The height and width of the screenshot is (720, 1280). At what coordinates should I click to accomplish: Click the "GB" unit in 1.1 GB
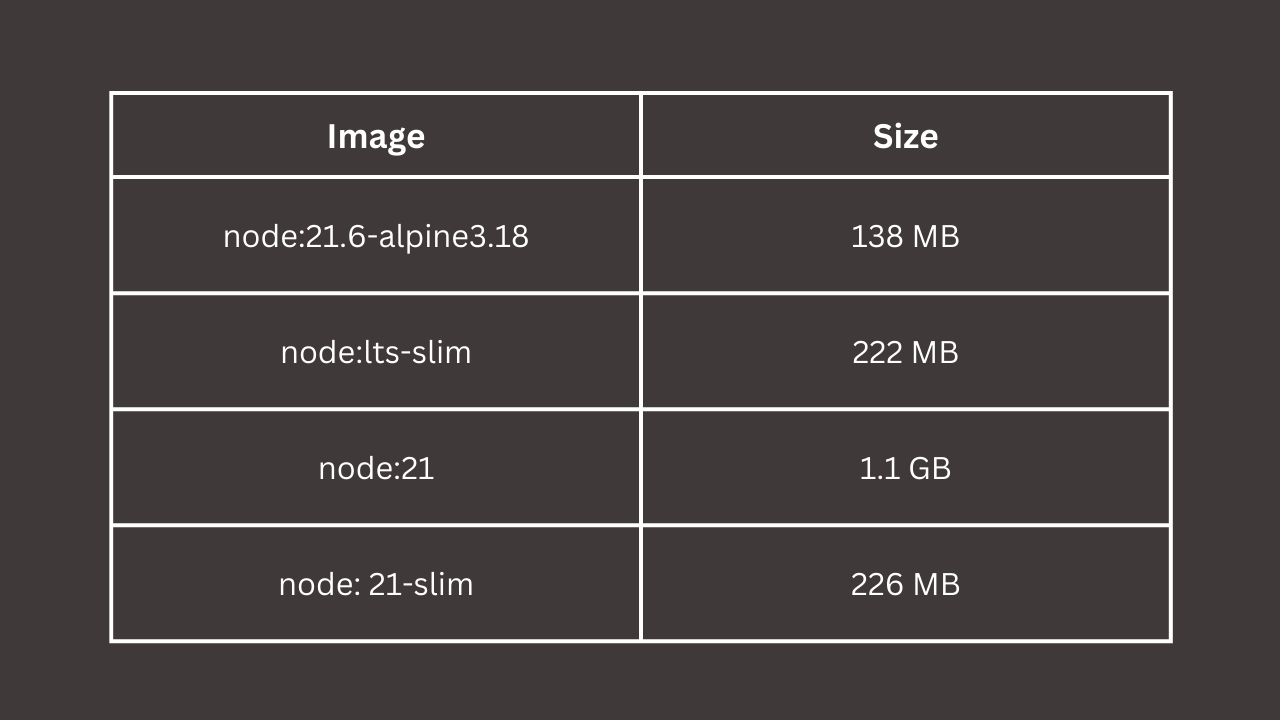point(930,468)
